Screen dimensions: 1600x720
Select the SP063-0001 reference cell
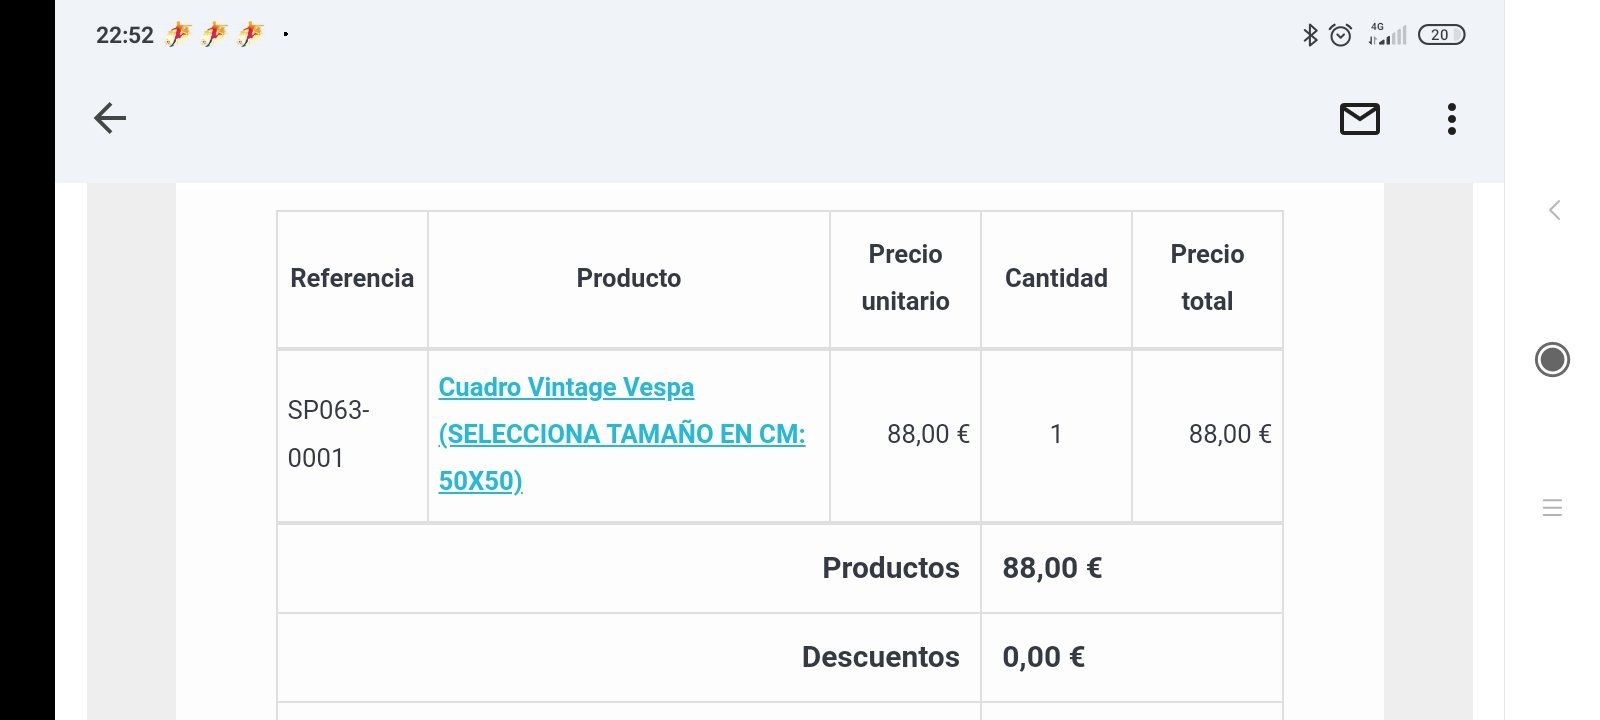(329, 434)
